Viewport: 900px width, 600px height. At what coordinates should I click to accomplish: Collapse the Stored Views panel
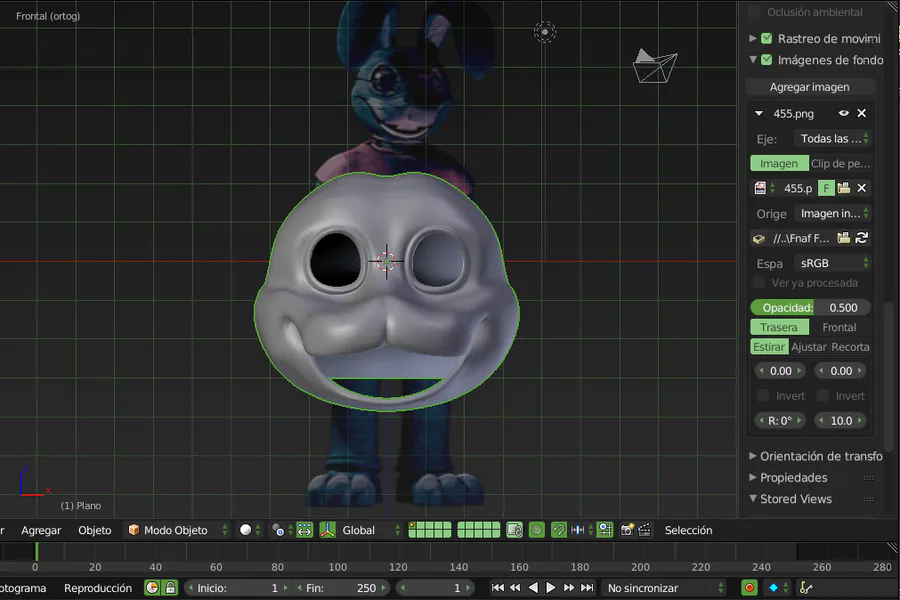tap(752, 498)
